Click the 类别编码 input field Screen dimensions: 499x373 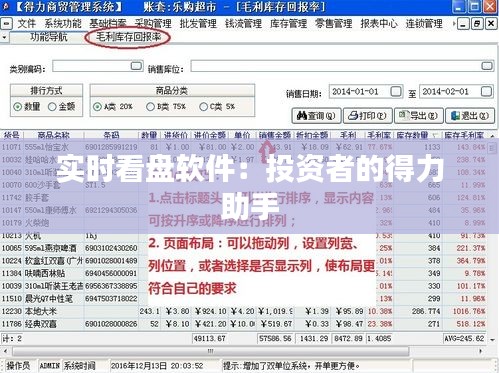92,66
